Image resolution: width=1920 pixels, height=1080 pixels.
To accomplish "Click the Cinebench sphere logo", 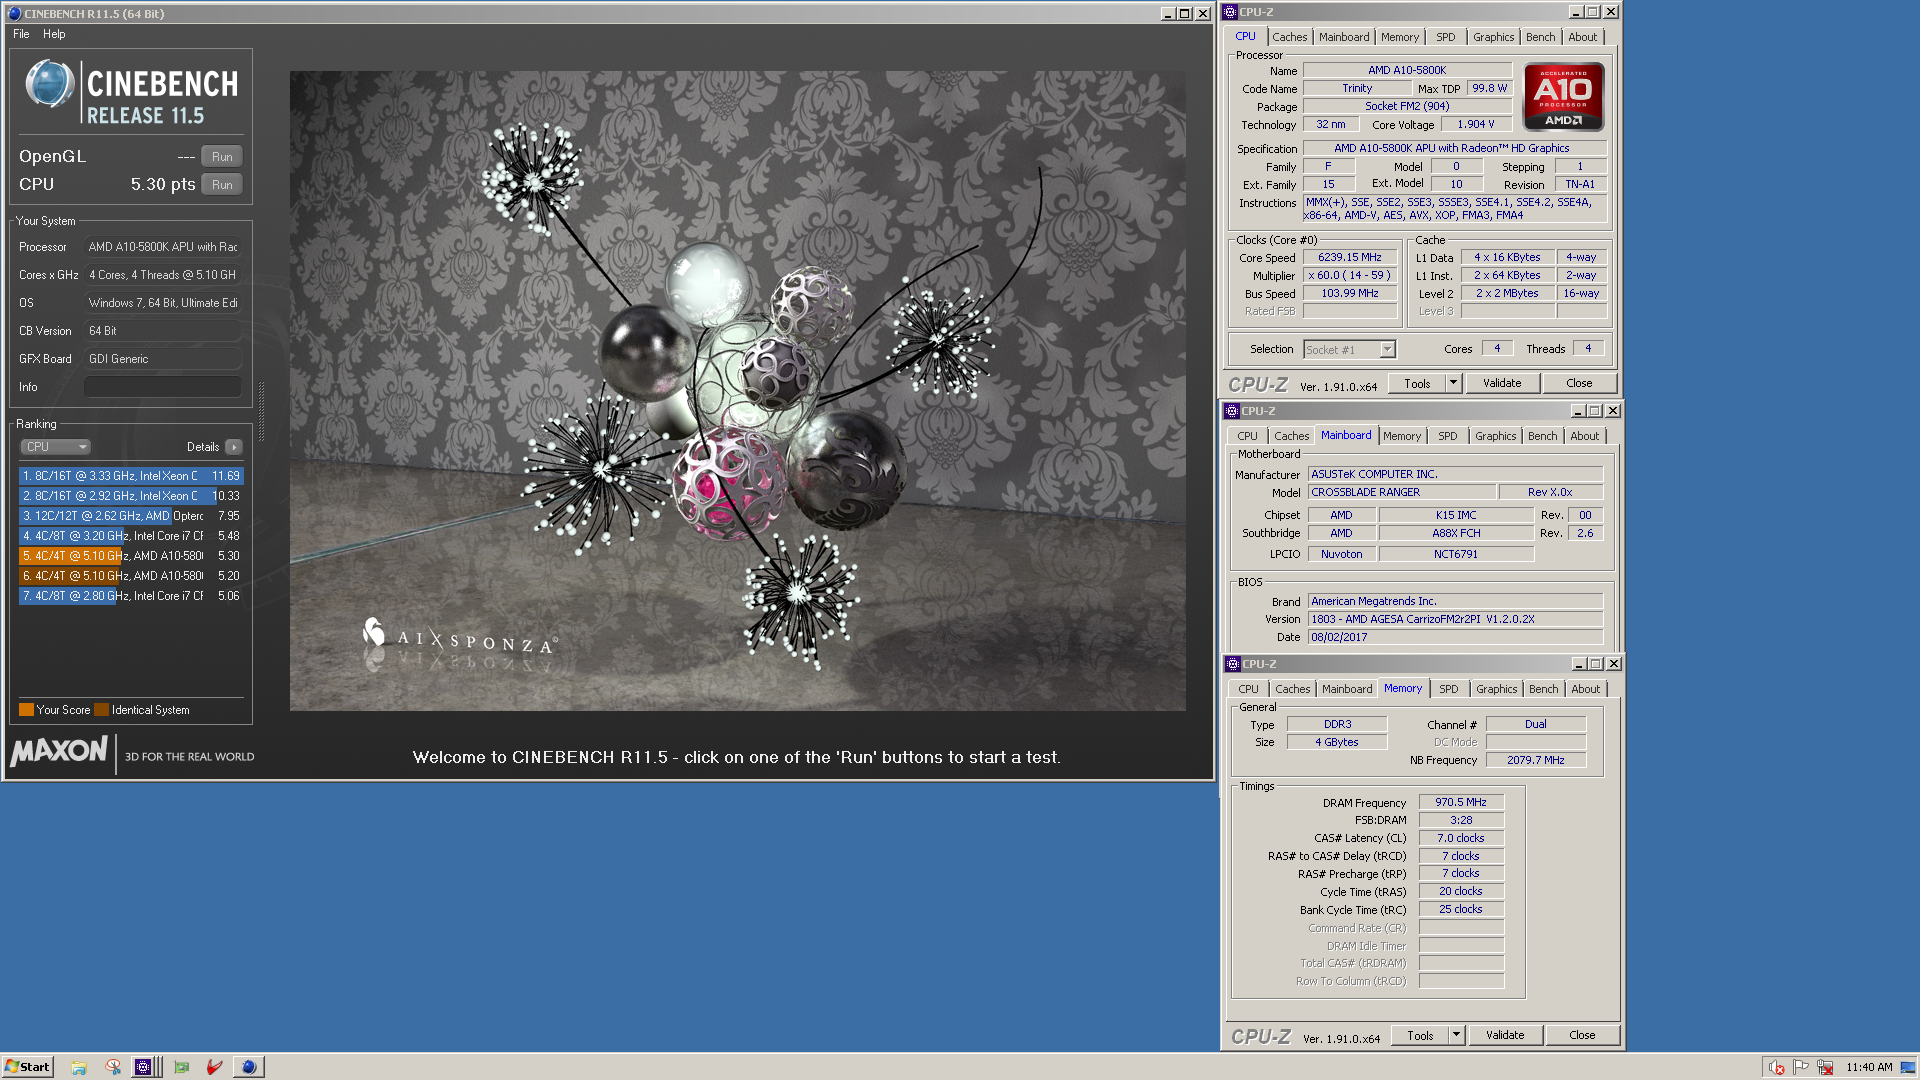I will [49, 84].
